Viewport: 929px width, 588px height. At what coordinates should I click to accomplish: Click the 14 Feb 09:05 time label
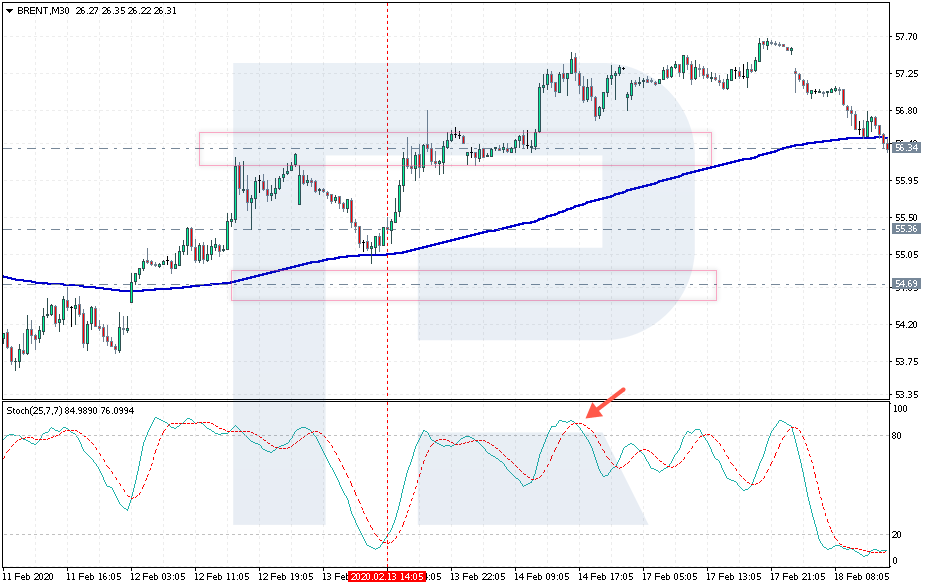[541, 576]
